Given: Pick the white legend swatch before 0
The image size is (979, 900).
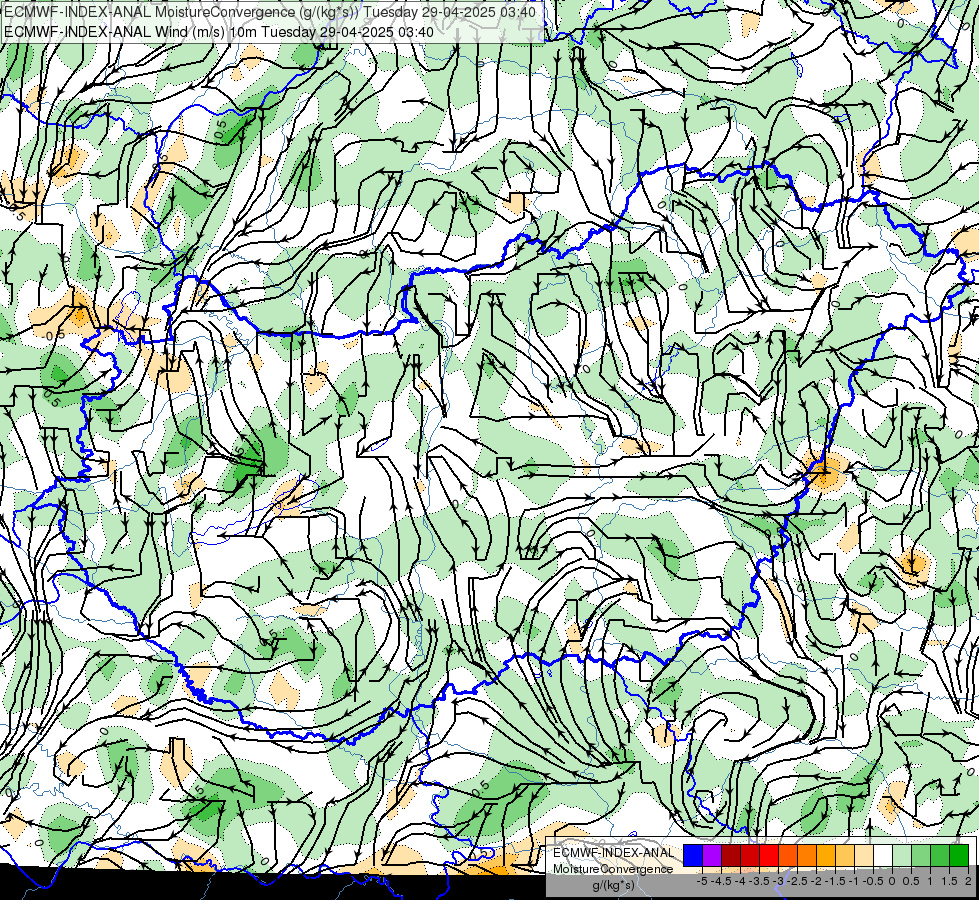Looking at the screenshot, I should coord(883,855).
